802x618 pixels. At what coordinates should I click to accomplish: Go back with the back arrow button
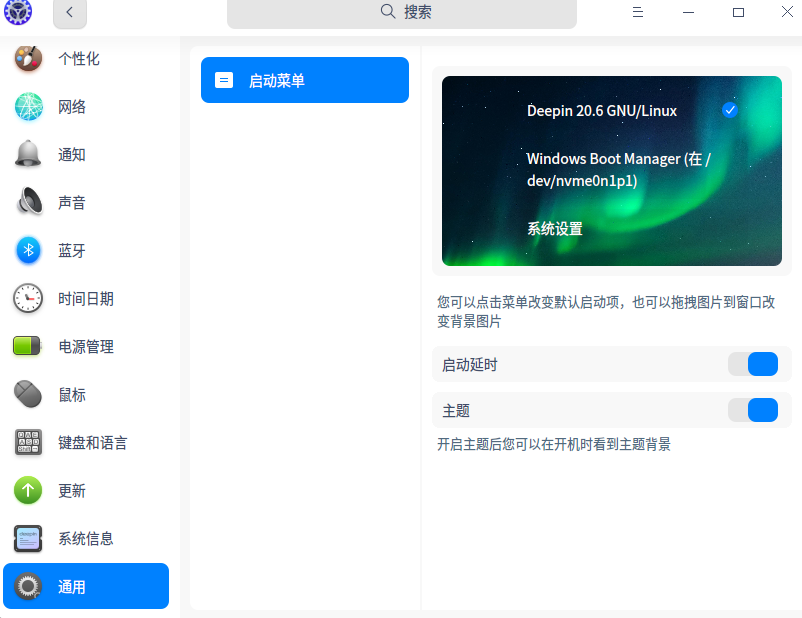[x=70, y=13]
